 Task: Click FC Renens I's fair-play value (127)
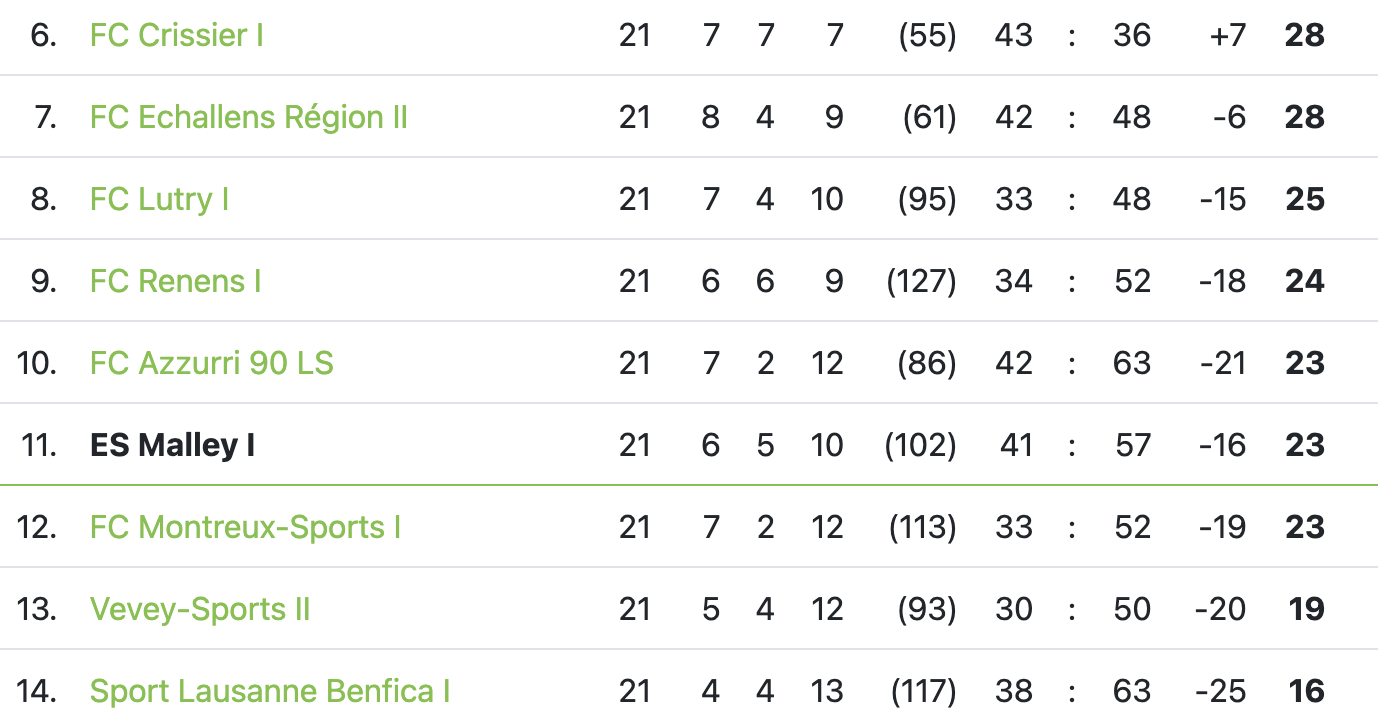921,281
